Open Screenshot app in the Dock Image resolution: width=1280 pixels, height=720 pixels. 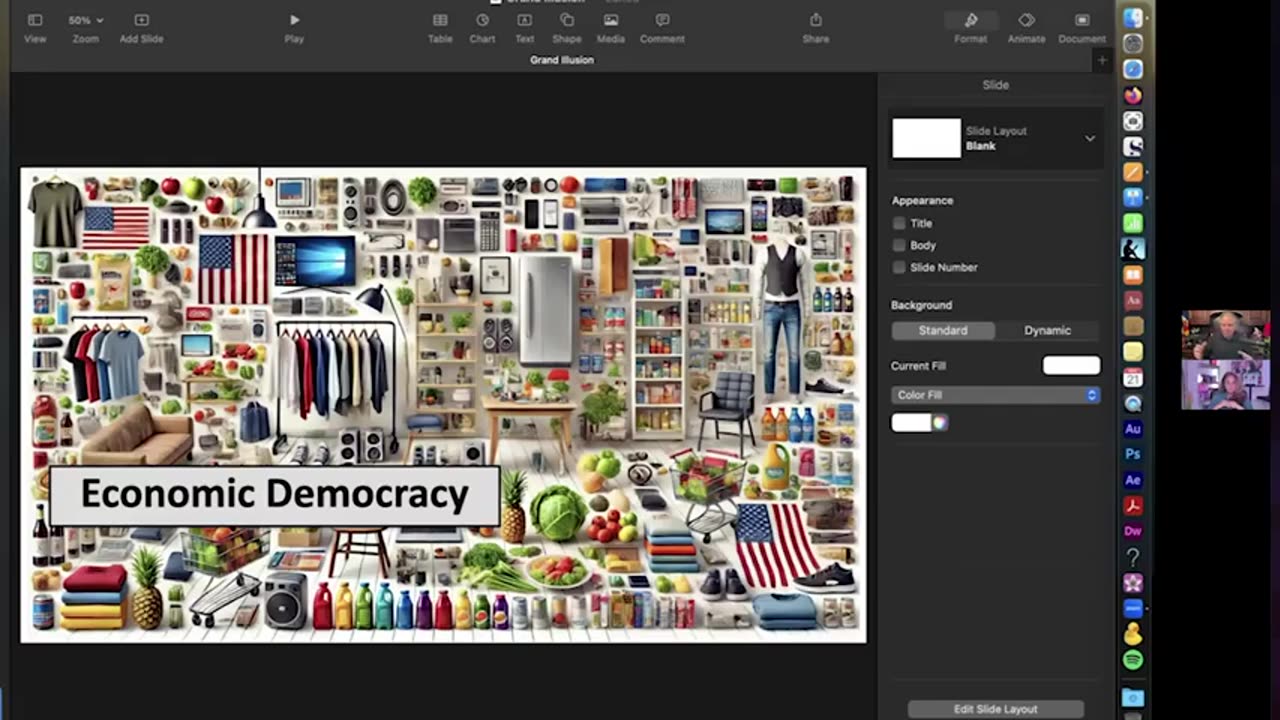(1133, 121)
